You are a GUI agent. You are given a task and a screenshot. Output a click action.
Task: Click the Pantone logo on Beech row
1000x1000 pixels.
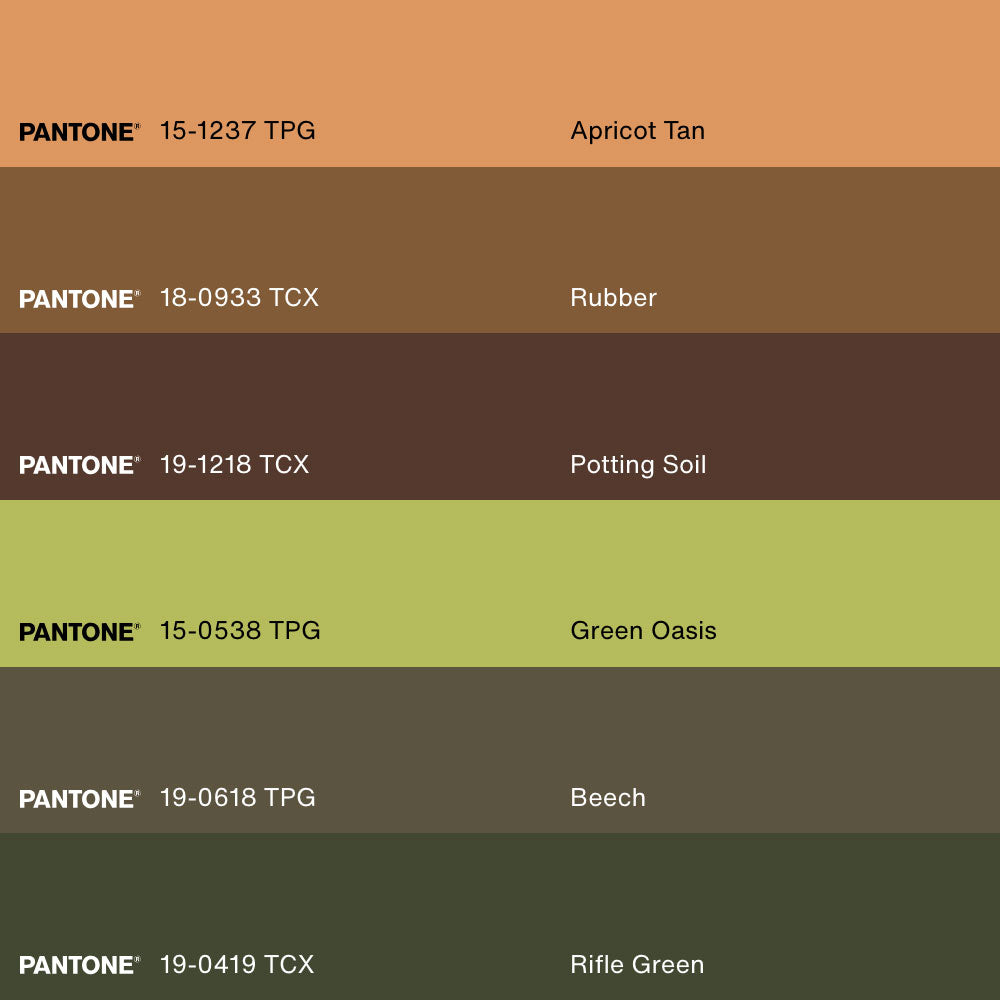click(x=79, y=799)
